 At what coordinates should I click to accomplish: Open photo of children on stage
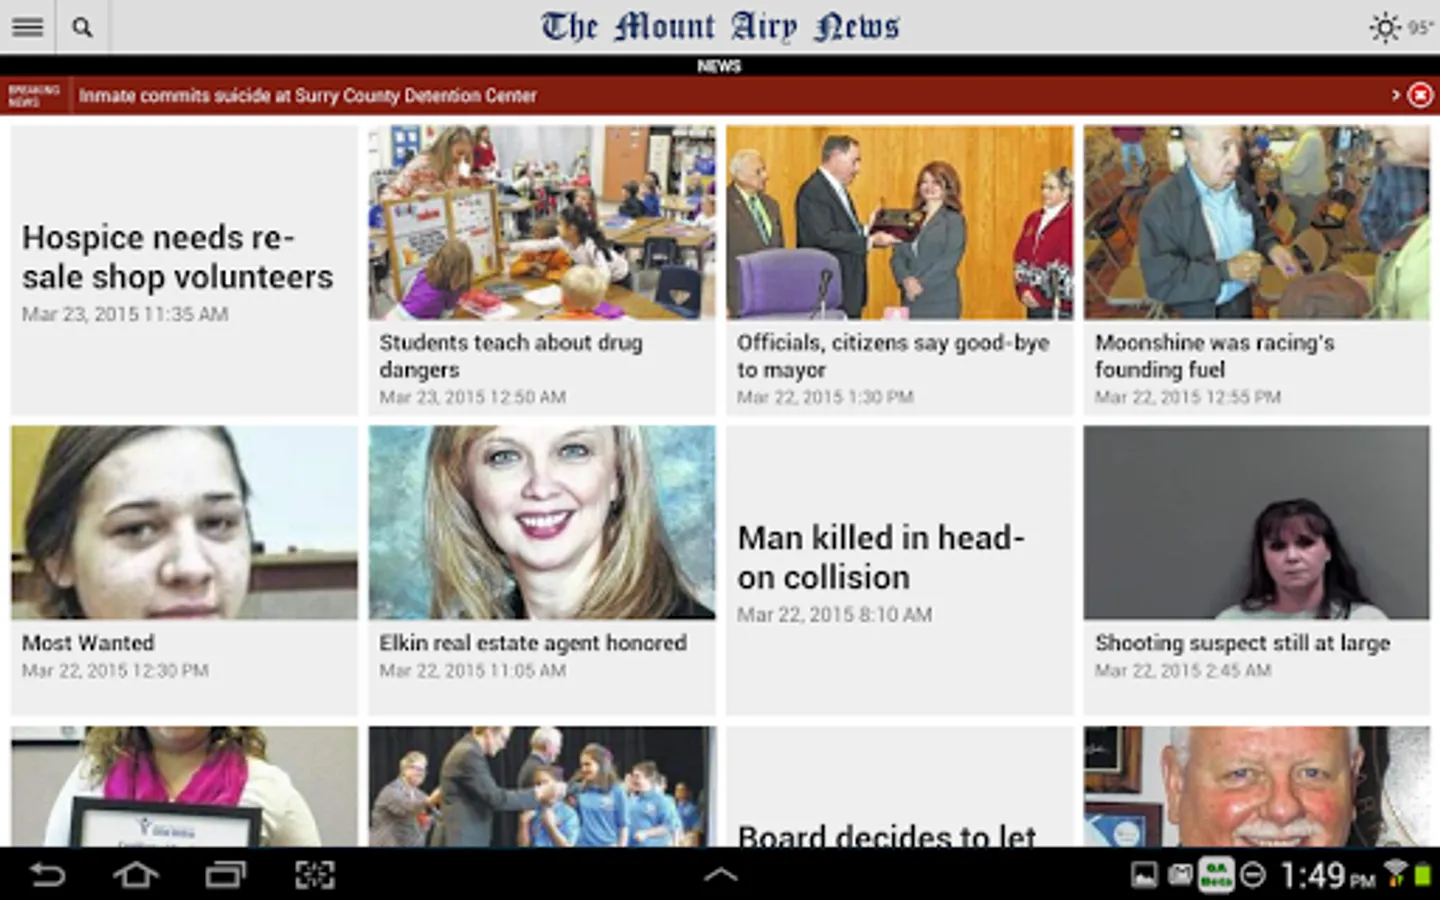pos(542,787)
